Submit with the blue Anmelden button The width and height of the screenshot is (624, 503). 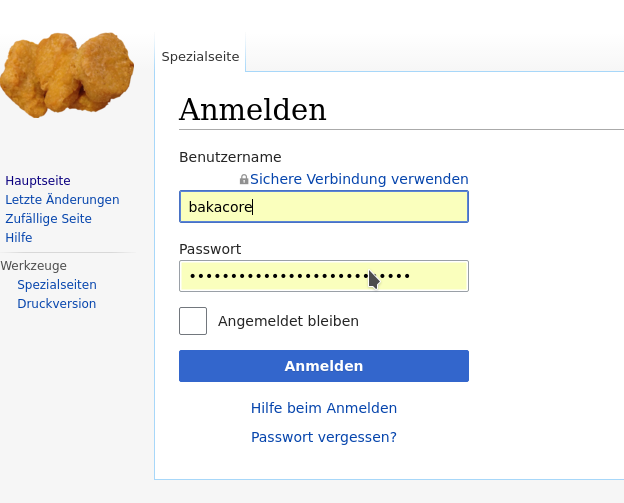tap(324, 366)
